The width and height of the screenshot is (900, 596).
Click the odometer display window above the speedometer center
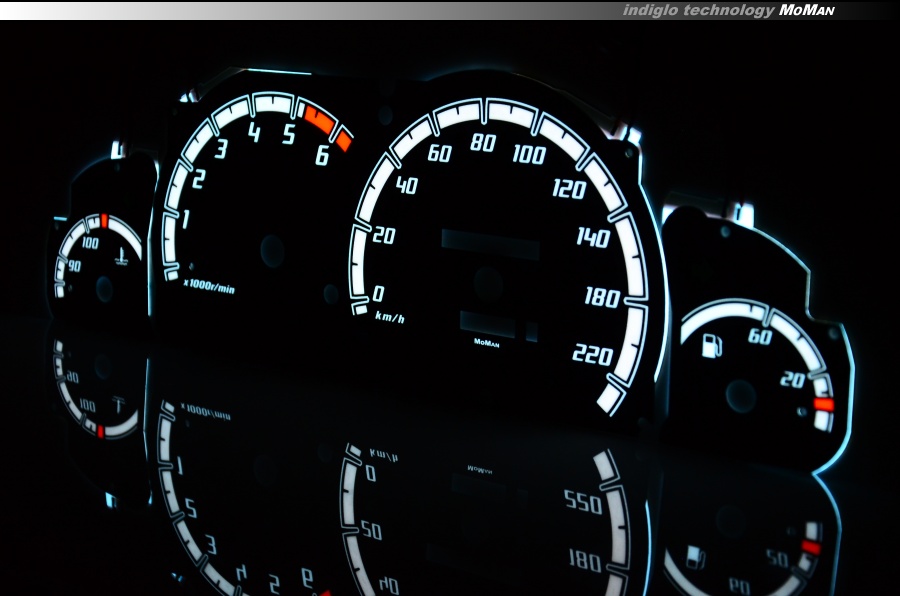490,244
